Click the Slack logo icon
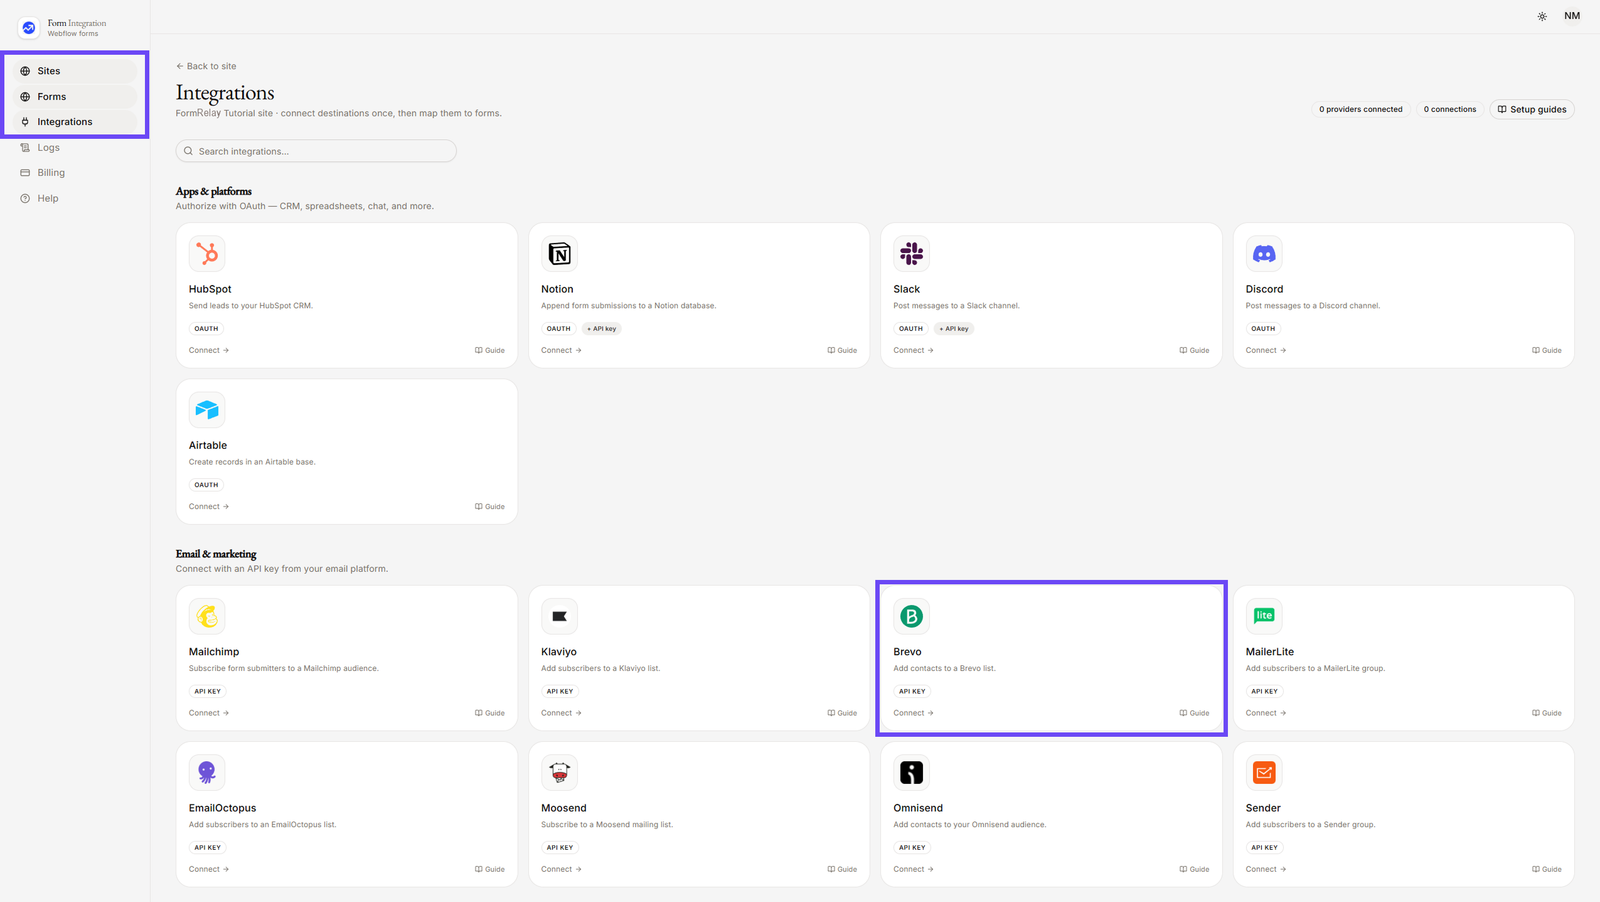This screenshot has height=902, width=1600. (911, 254)
